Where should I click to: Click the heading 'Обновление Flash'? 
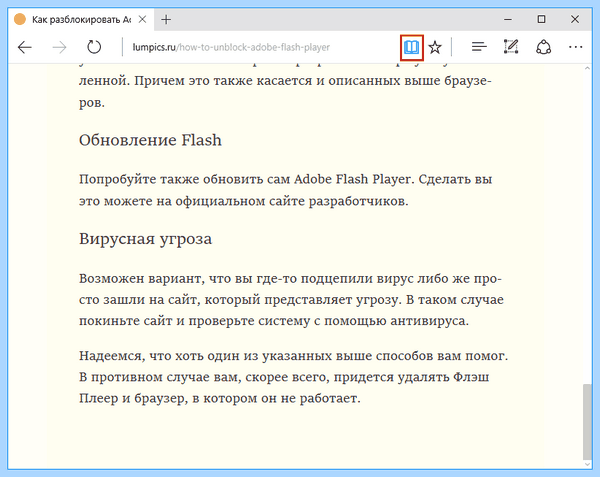tap(150, 140)
